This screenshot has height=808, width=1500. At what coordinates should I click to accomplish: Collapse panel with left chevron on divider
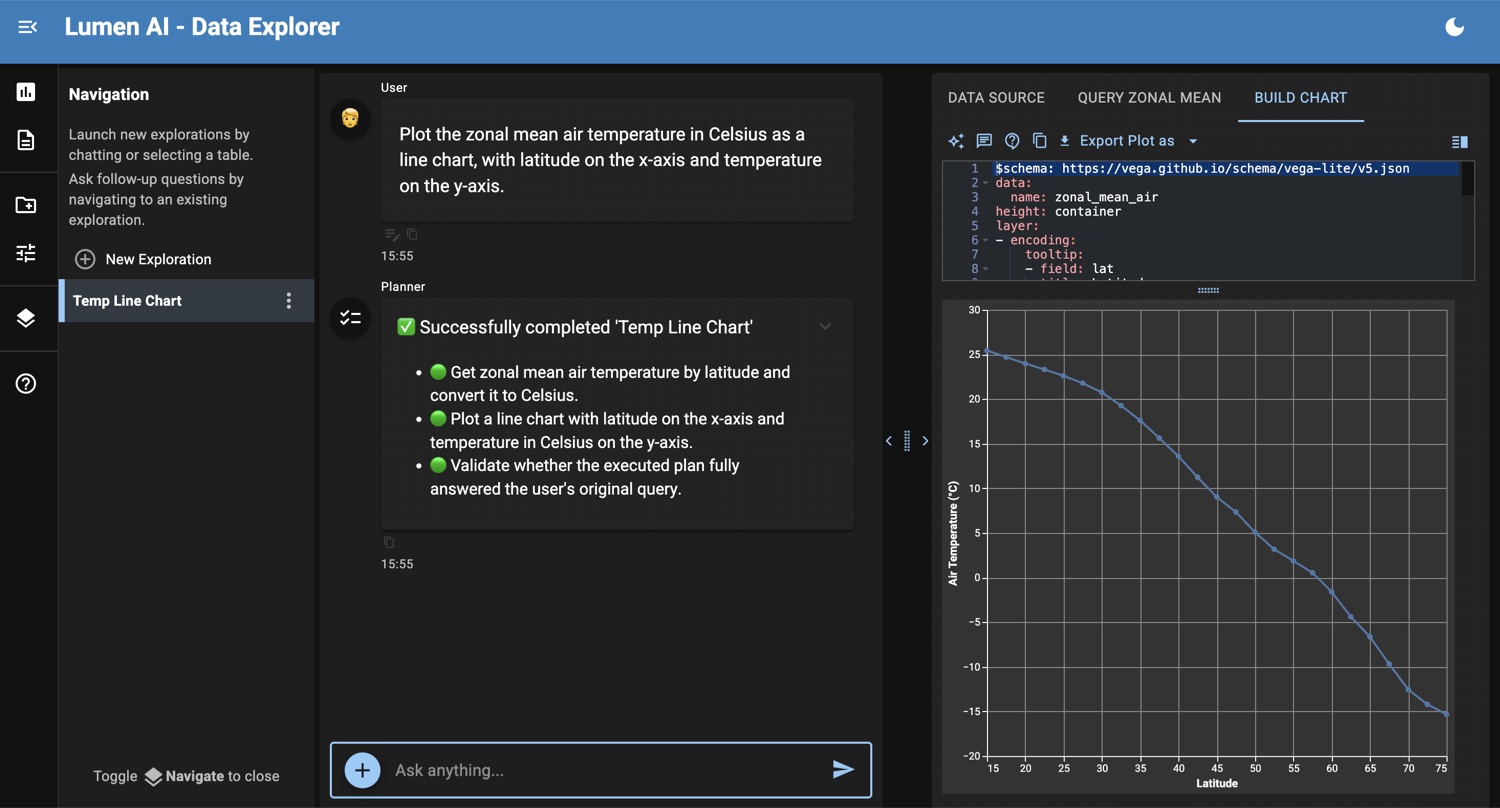(889, 441)
